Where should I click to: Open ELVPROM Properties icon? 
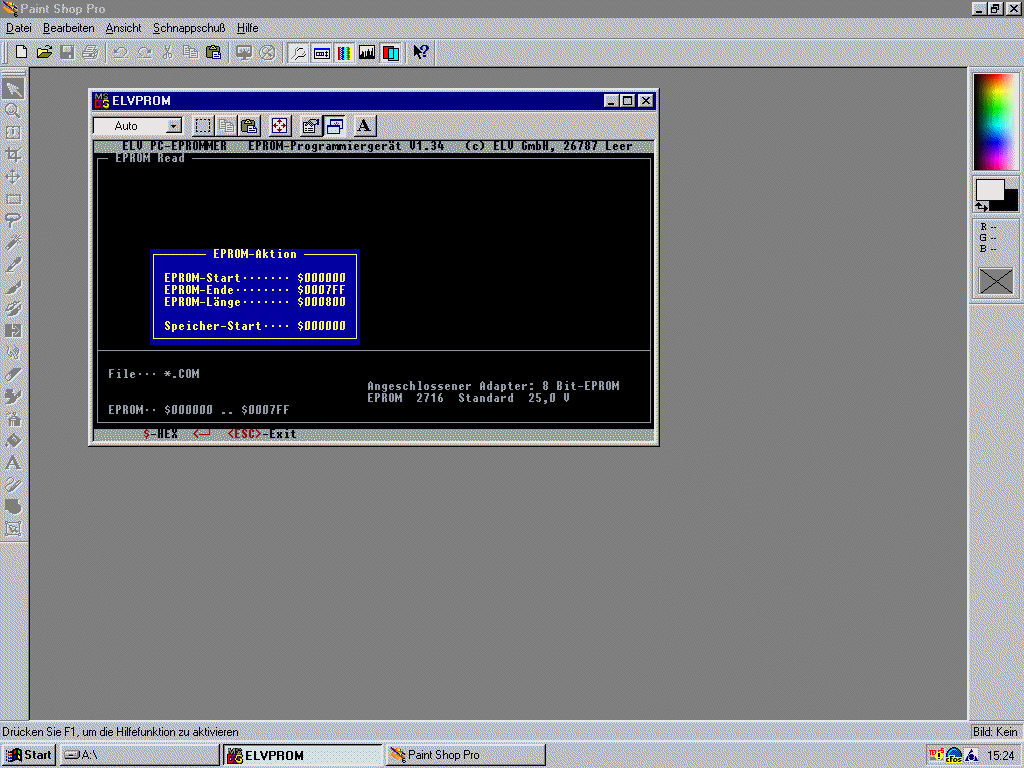tap(310, 126)
